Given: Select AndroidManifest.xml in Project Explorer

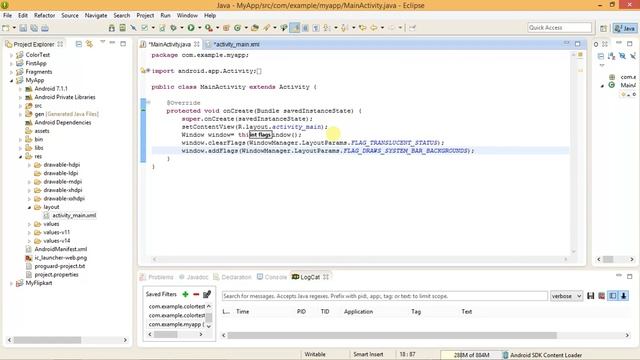Looking at the screenshot, I should (x=60, y=249).
